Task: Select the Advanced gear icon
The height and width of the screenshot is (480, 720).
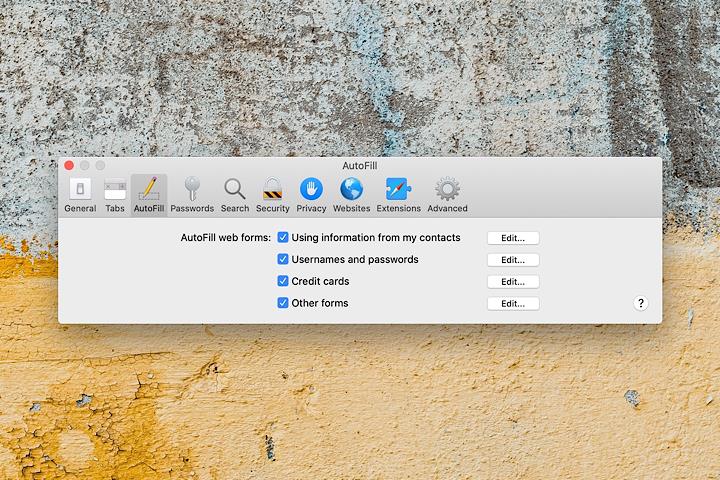Action: tap(447, 194)
